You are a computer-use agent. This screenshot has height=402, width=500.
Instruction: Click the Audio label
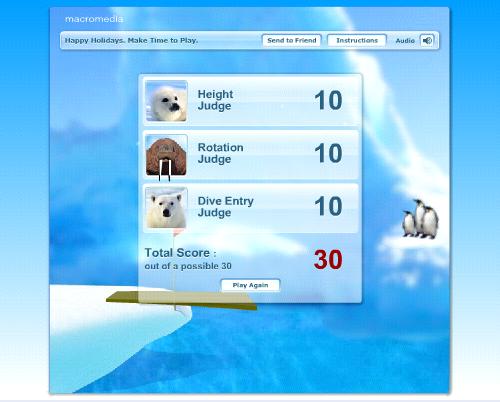click(405, 41)
